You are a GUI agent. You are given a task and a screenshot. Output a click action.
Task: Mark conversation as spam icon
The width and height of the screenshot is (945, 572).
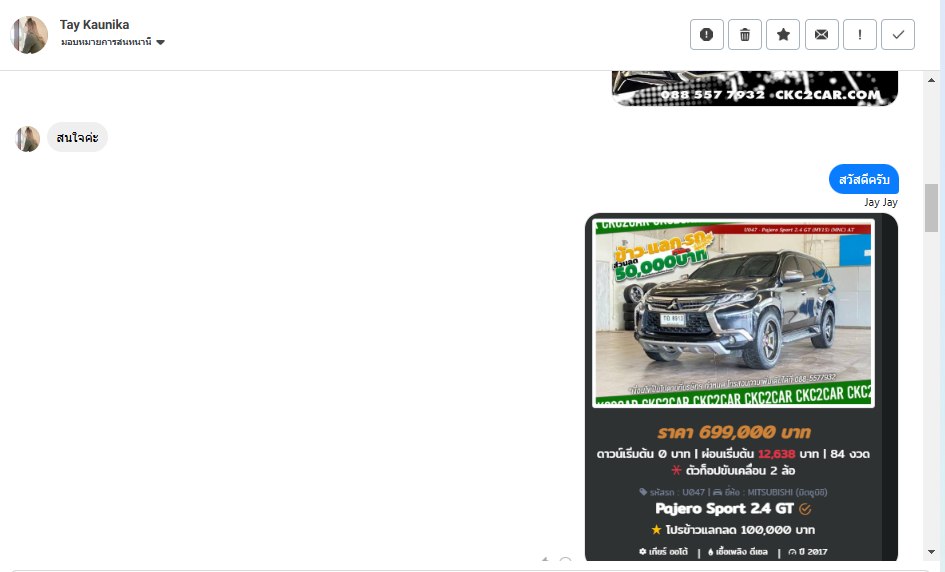tap(706, 34)
